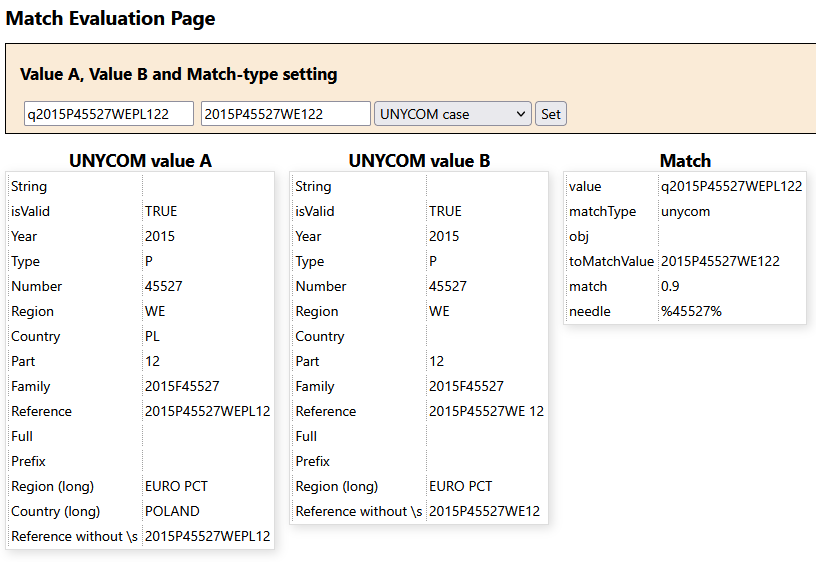Open the UNYCOM case match-type dropdown
816x562 pixels.
point(452,114)
